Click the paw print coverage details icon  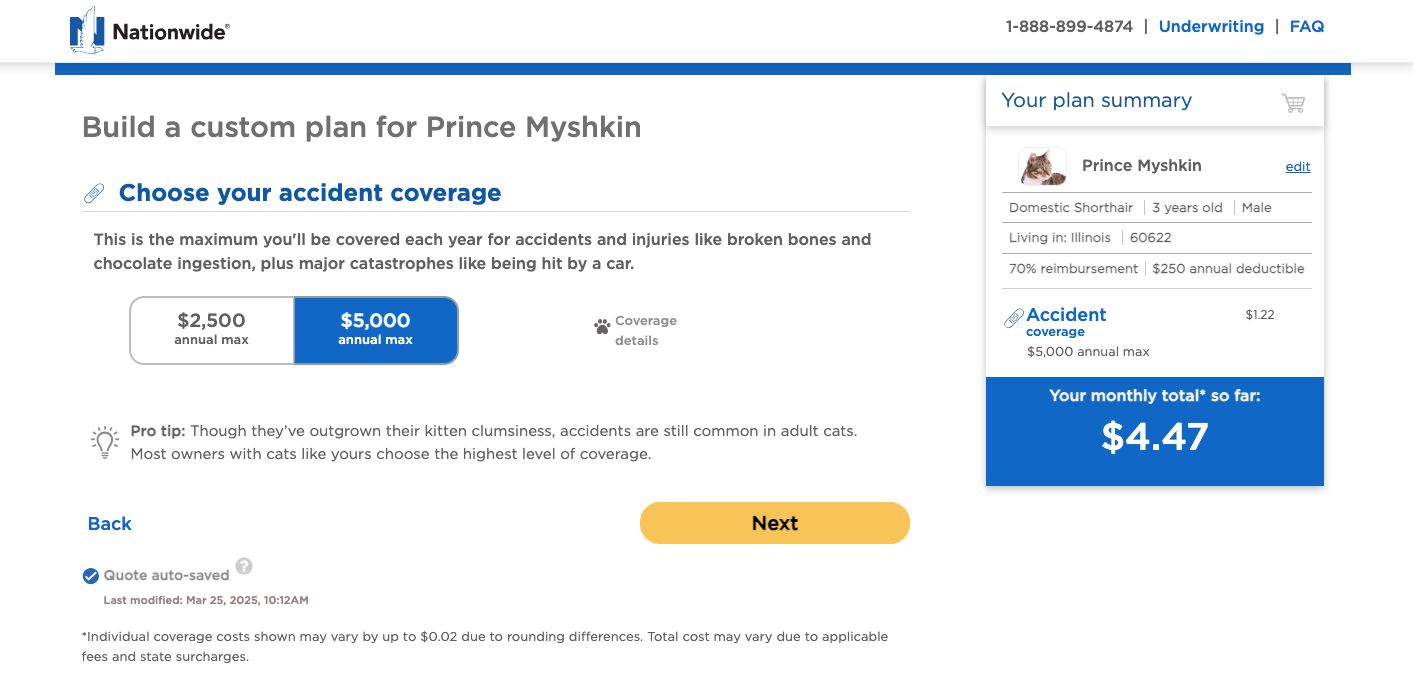[602, 326]
